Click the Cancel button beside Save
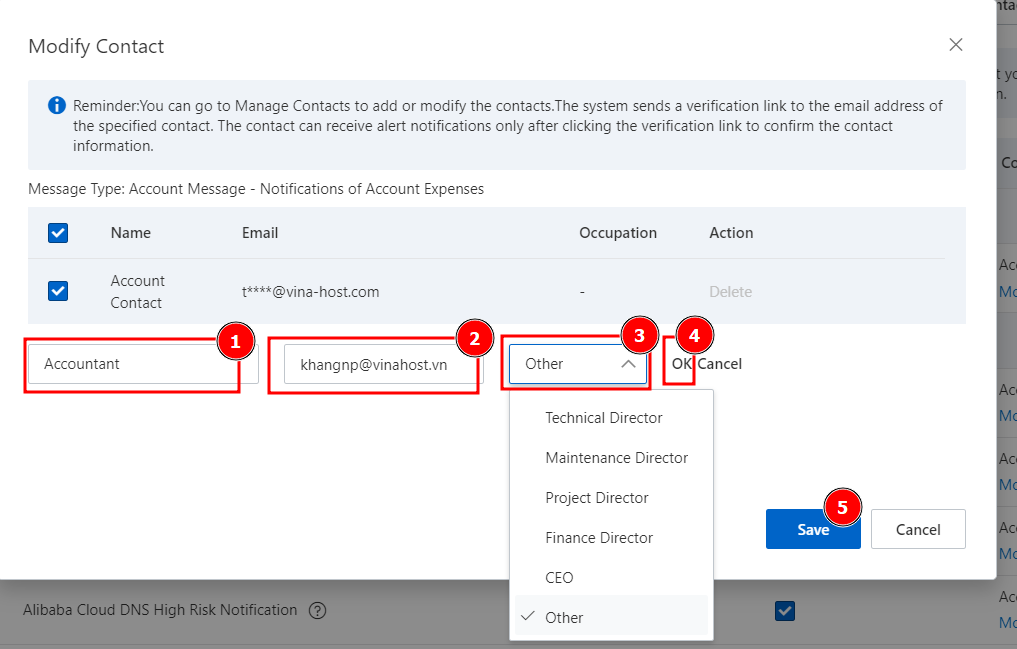Image resolution: width=1017 pixels, height=649 pixels. (917, 529)
